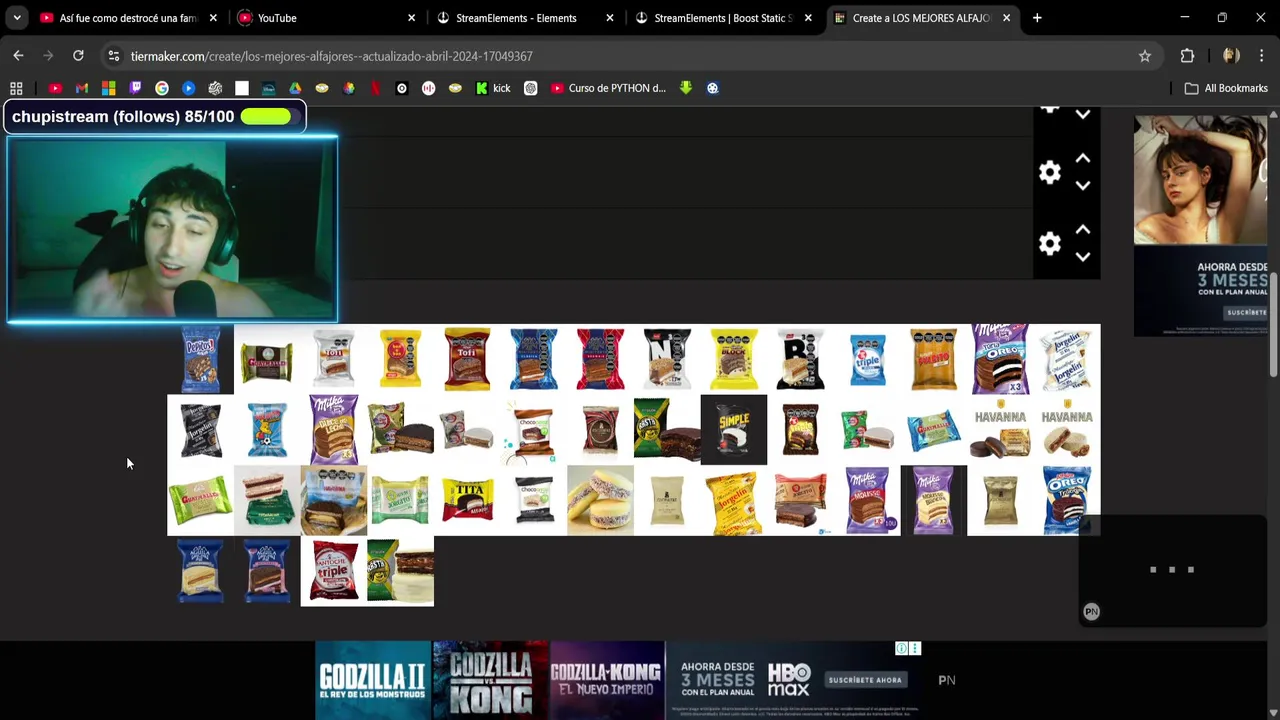Go back to previous page
Screen dimensions: 1280x720
click(x=18, y=56)
